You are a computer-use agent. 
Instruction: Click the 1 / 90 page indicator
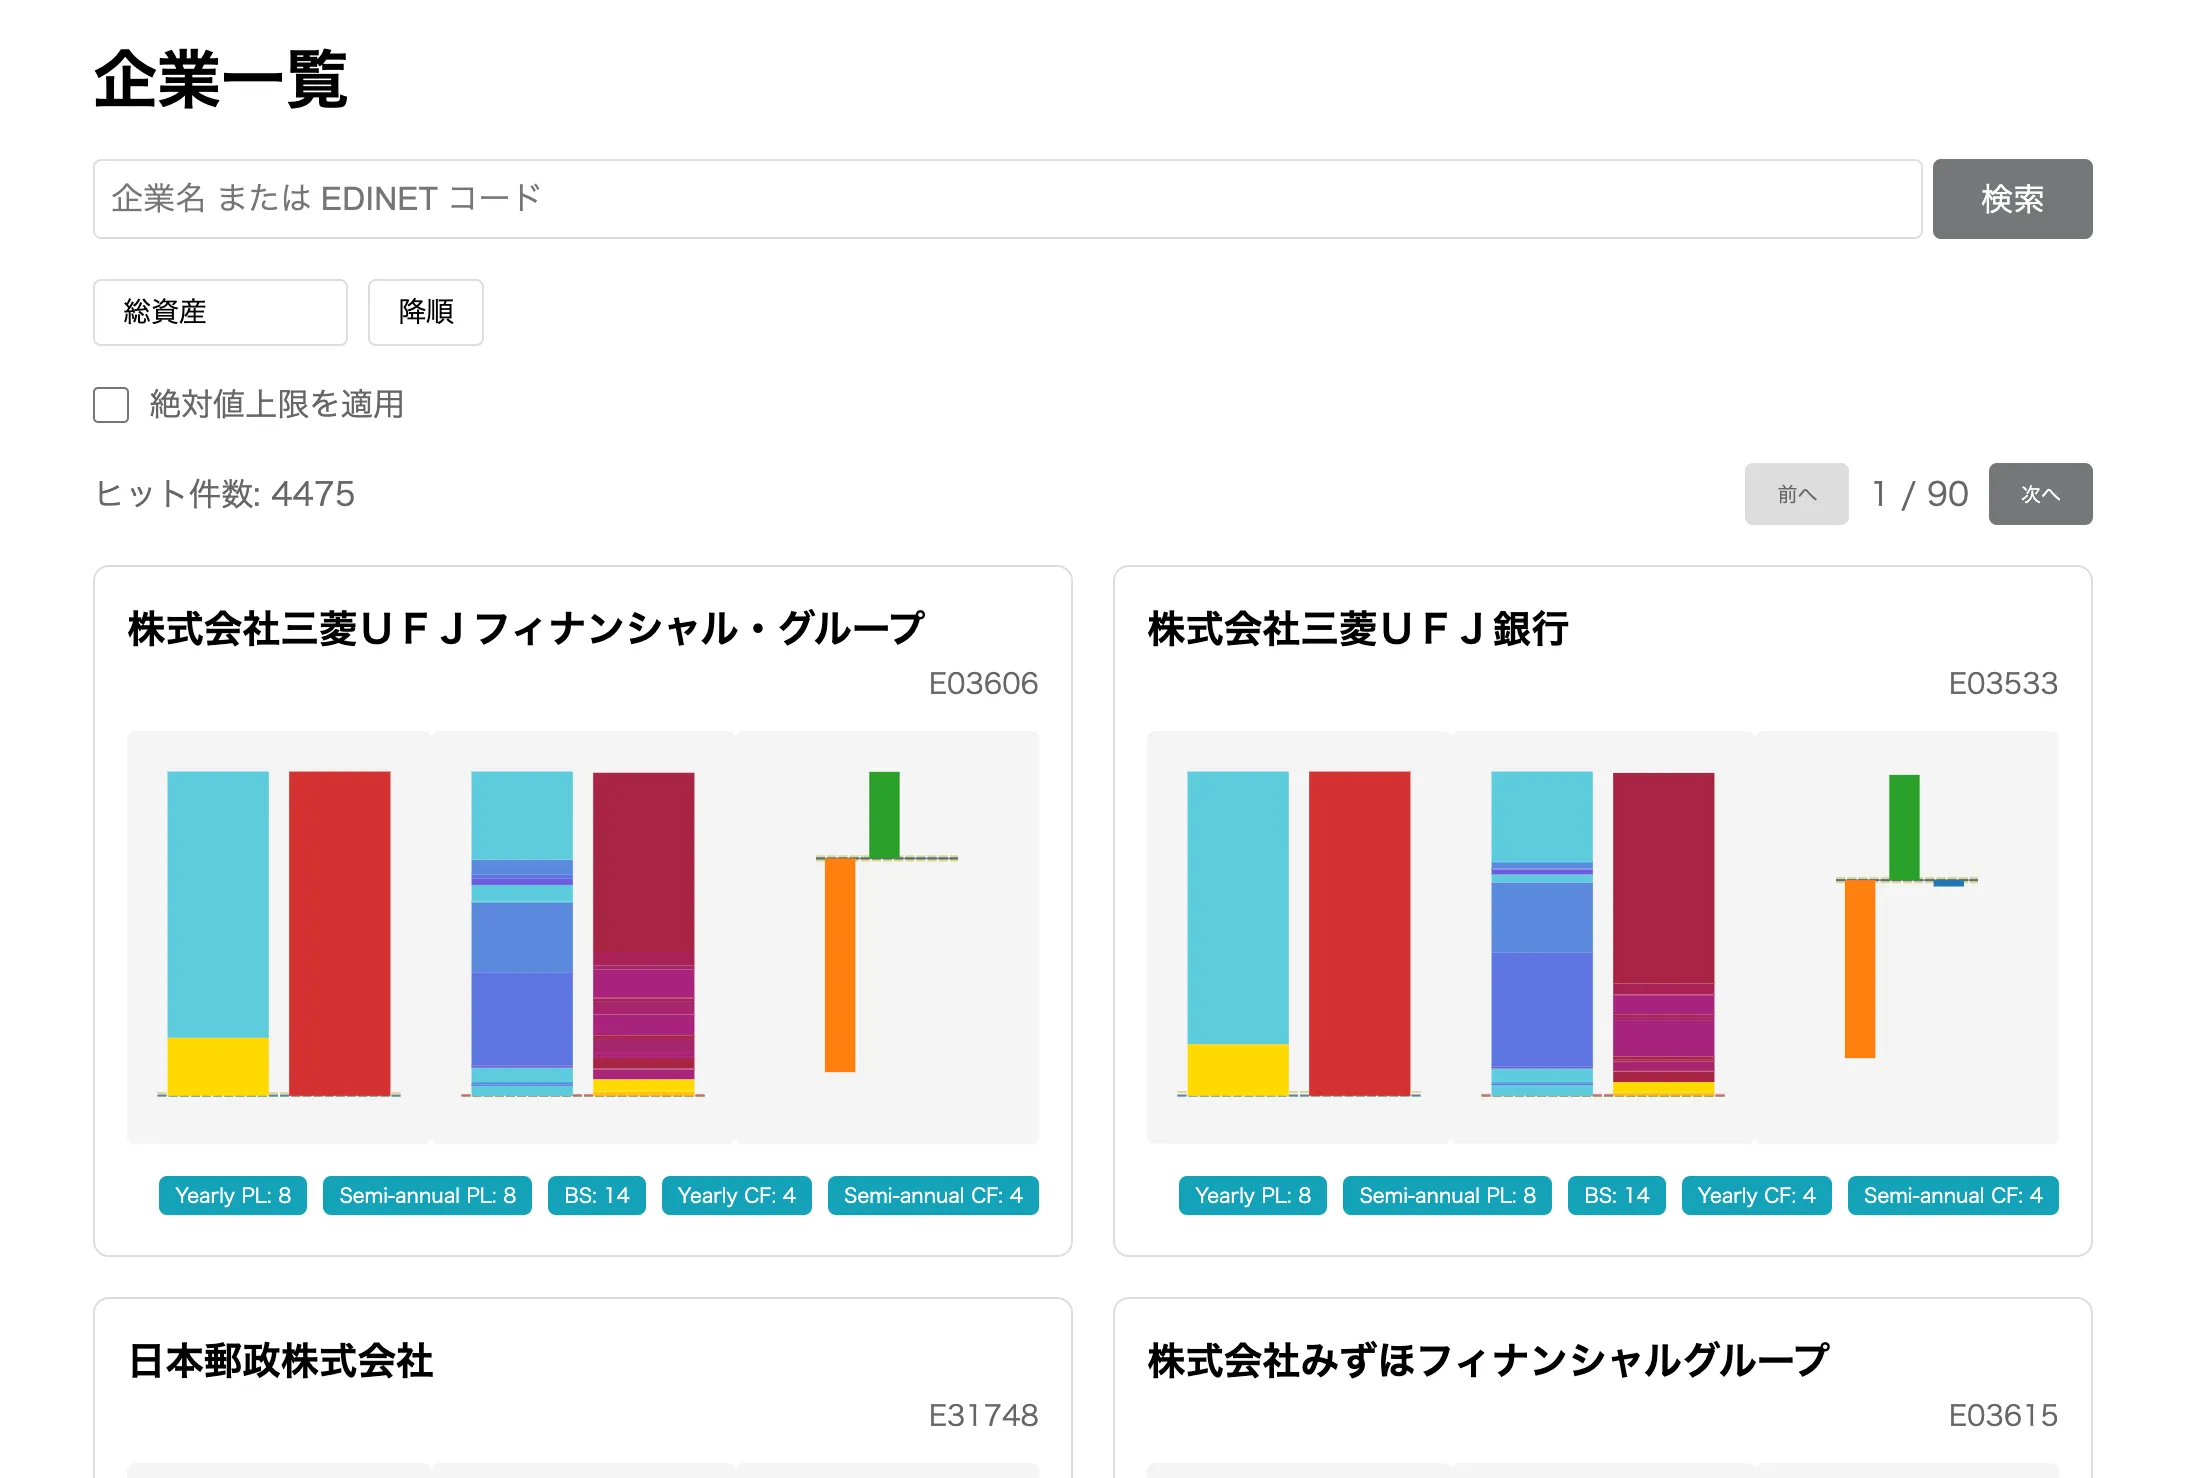[x=1920, y=494]
